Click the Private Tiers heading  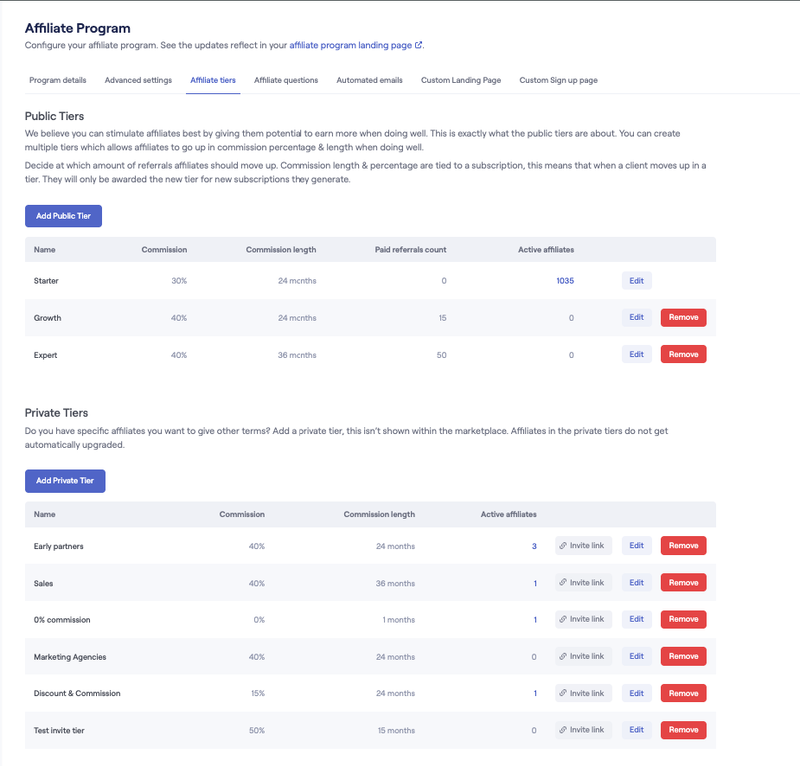[x=56, y=413]
